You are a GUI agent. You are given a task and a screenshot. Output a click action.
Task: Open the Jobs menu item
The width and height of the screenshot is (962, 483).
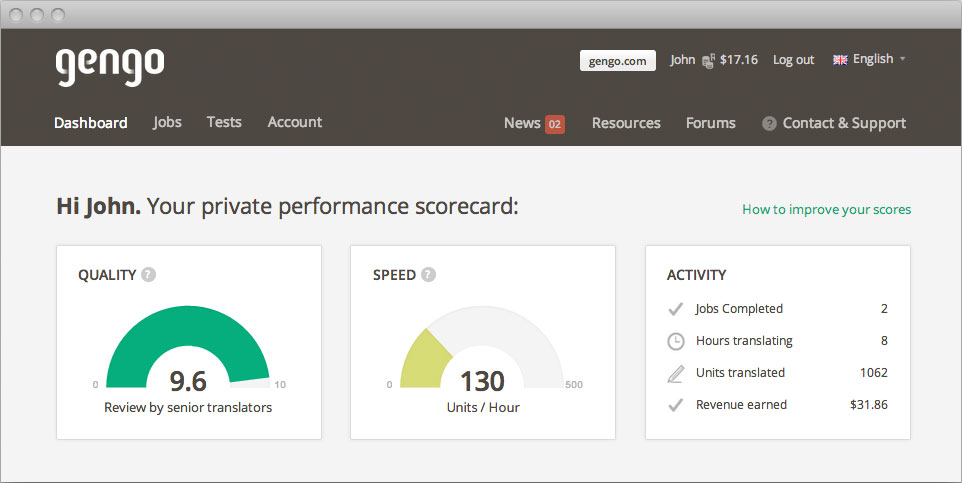[167, 122]
